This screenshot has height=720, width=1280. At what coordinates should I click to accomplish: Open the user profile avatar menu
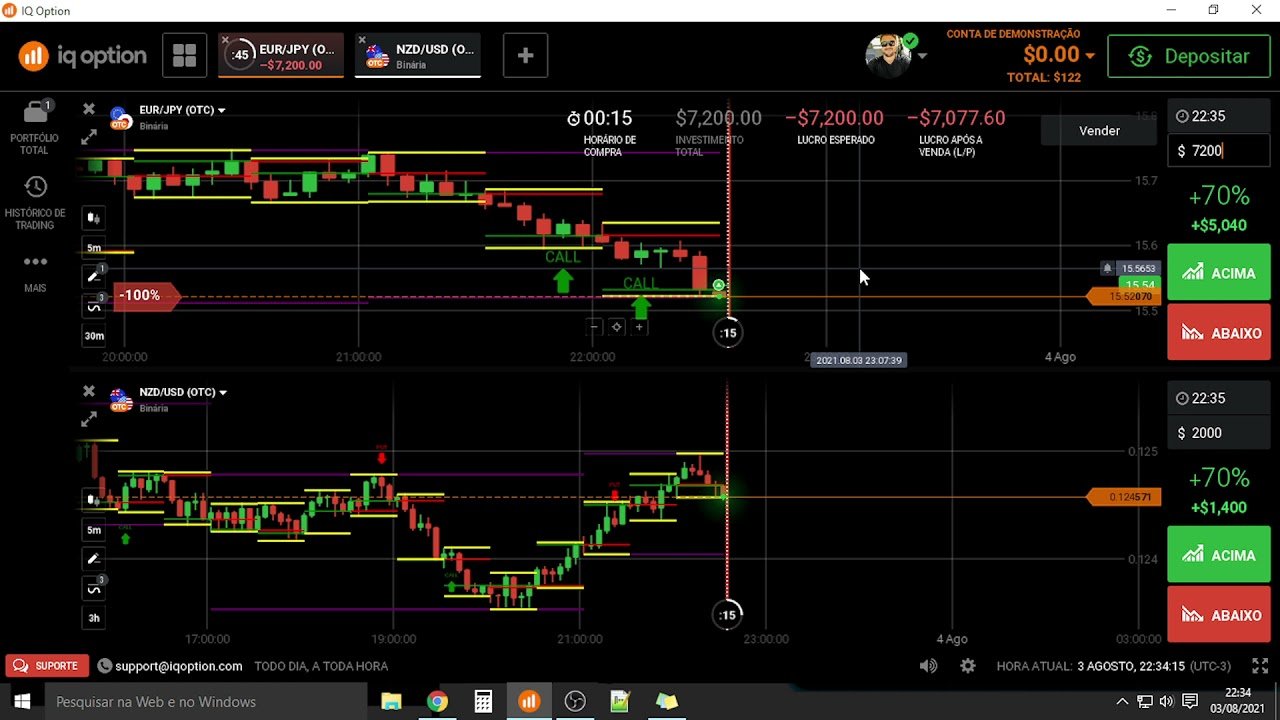click(888, 55)
